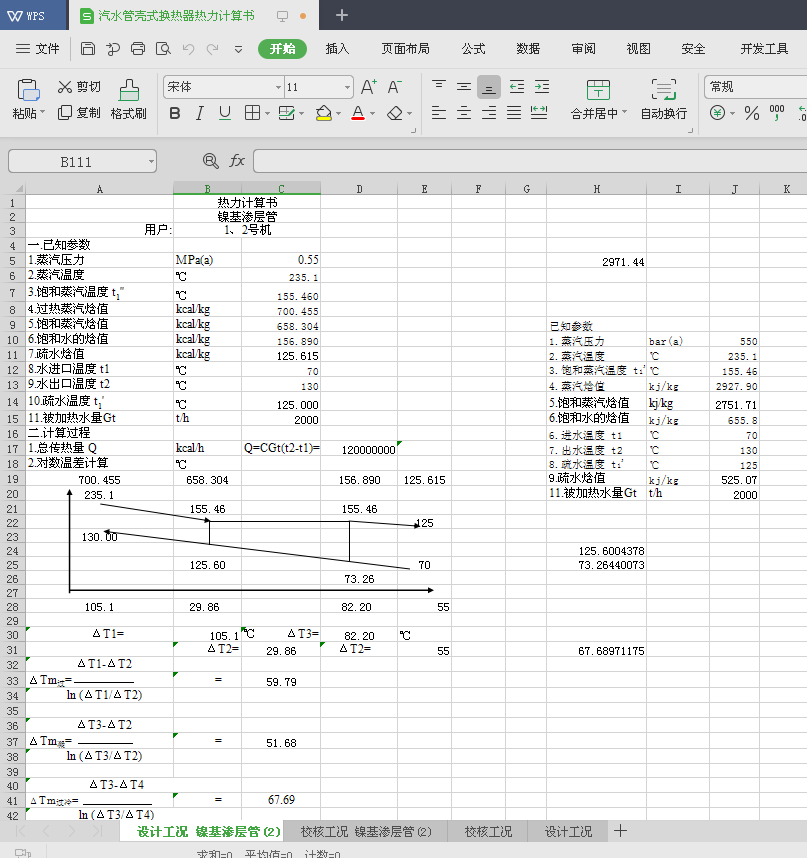The height and width of the screenshot is (858, 807).
Task: Switch to the 插入 ribbon tab
Action: coord(337,49)
